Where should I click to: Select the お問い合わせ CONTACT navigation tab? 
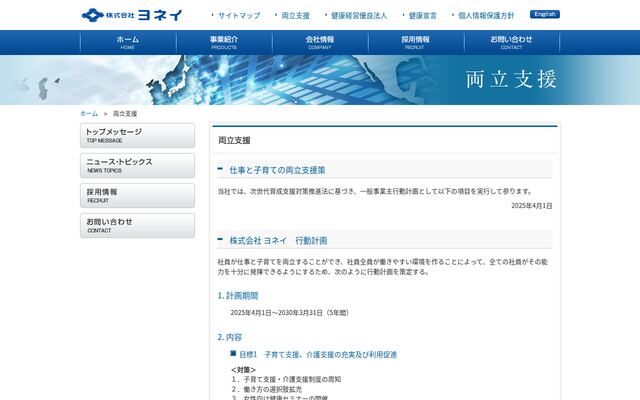(511, 42)
